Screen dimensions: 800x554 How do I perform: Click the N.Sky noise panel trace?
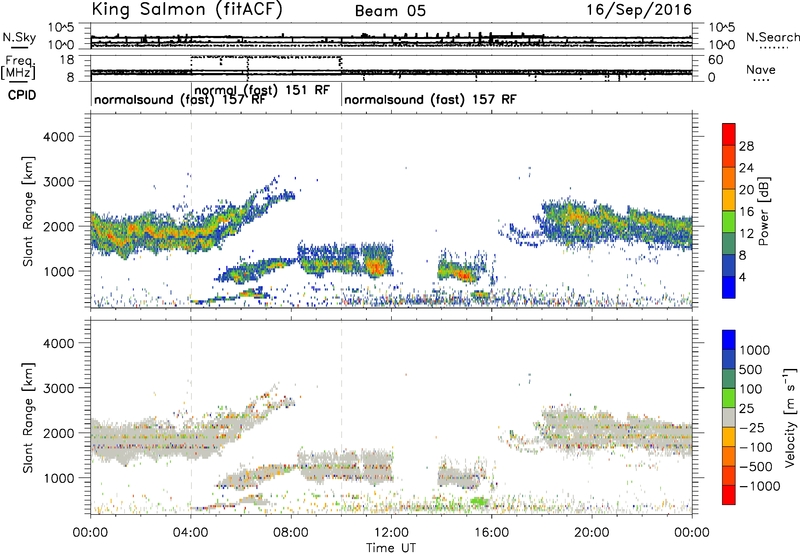[x=391, y=38]
